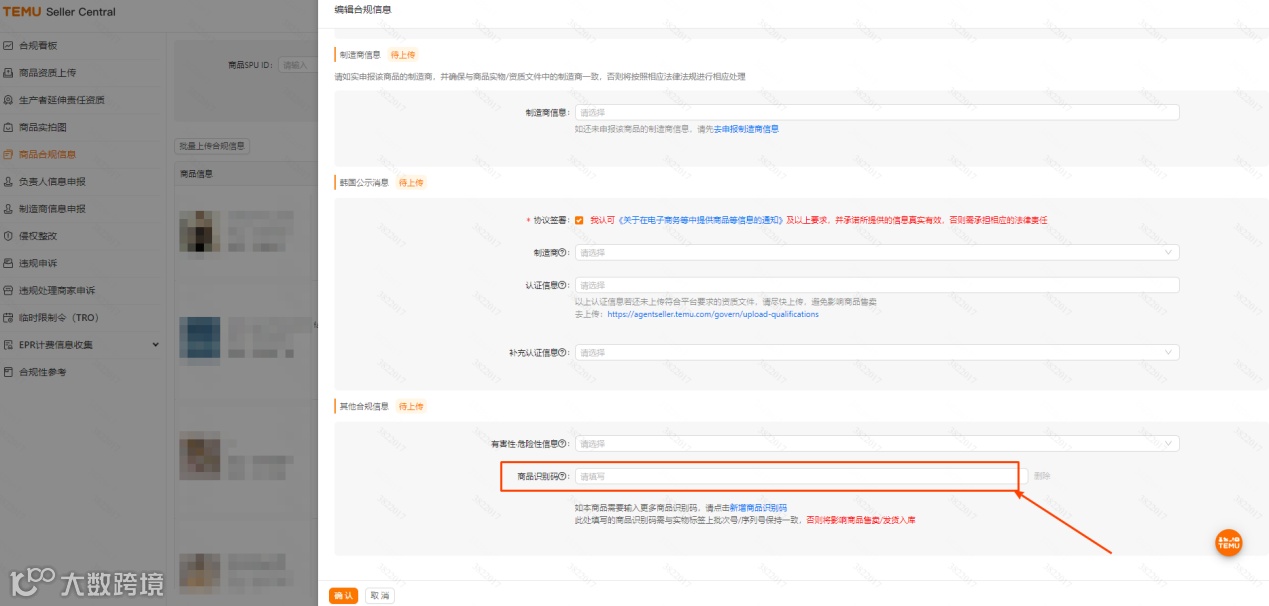Toggle the 协议签署 agreement checkbox
Image resolution: width=1269 pixels, height=606 pixels.
(x=579, y=220)
